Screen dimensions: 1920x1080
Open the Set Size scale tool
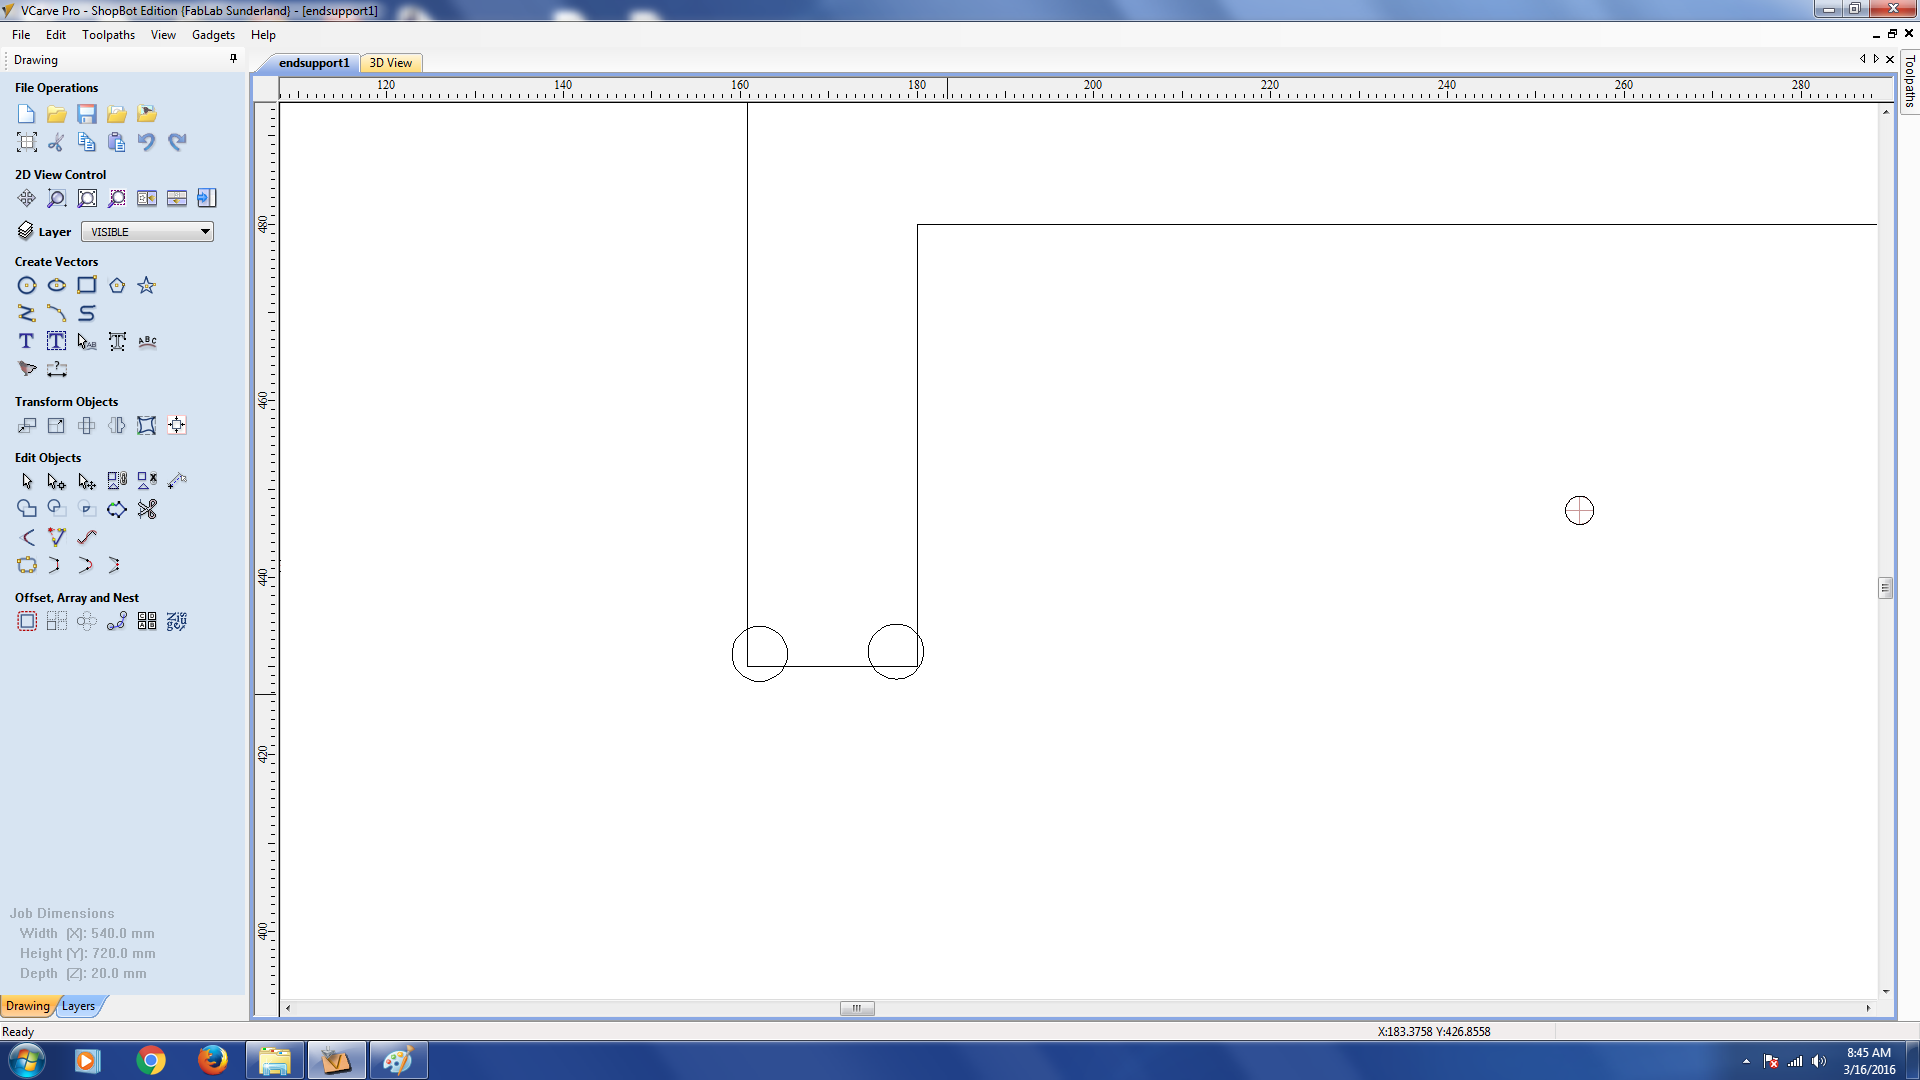(57, 426)
